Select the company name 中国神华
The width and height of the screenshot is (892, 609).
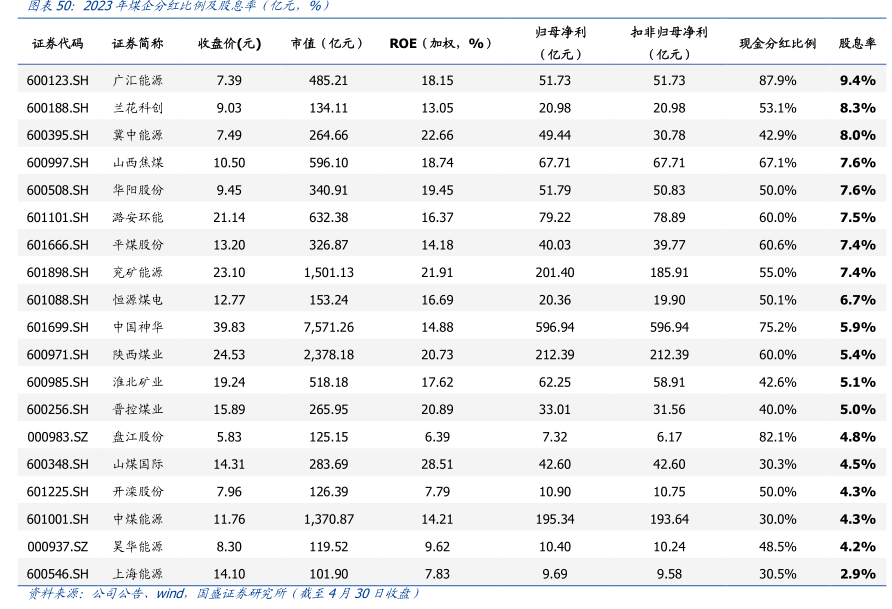[138, 328]
